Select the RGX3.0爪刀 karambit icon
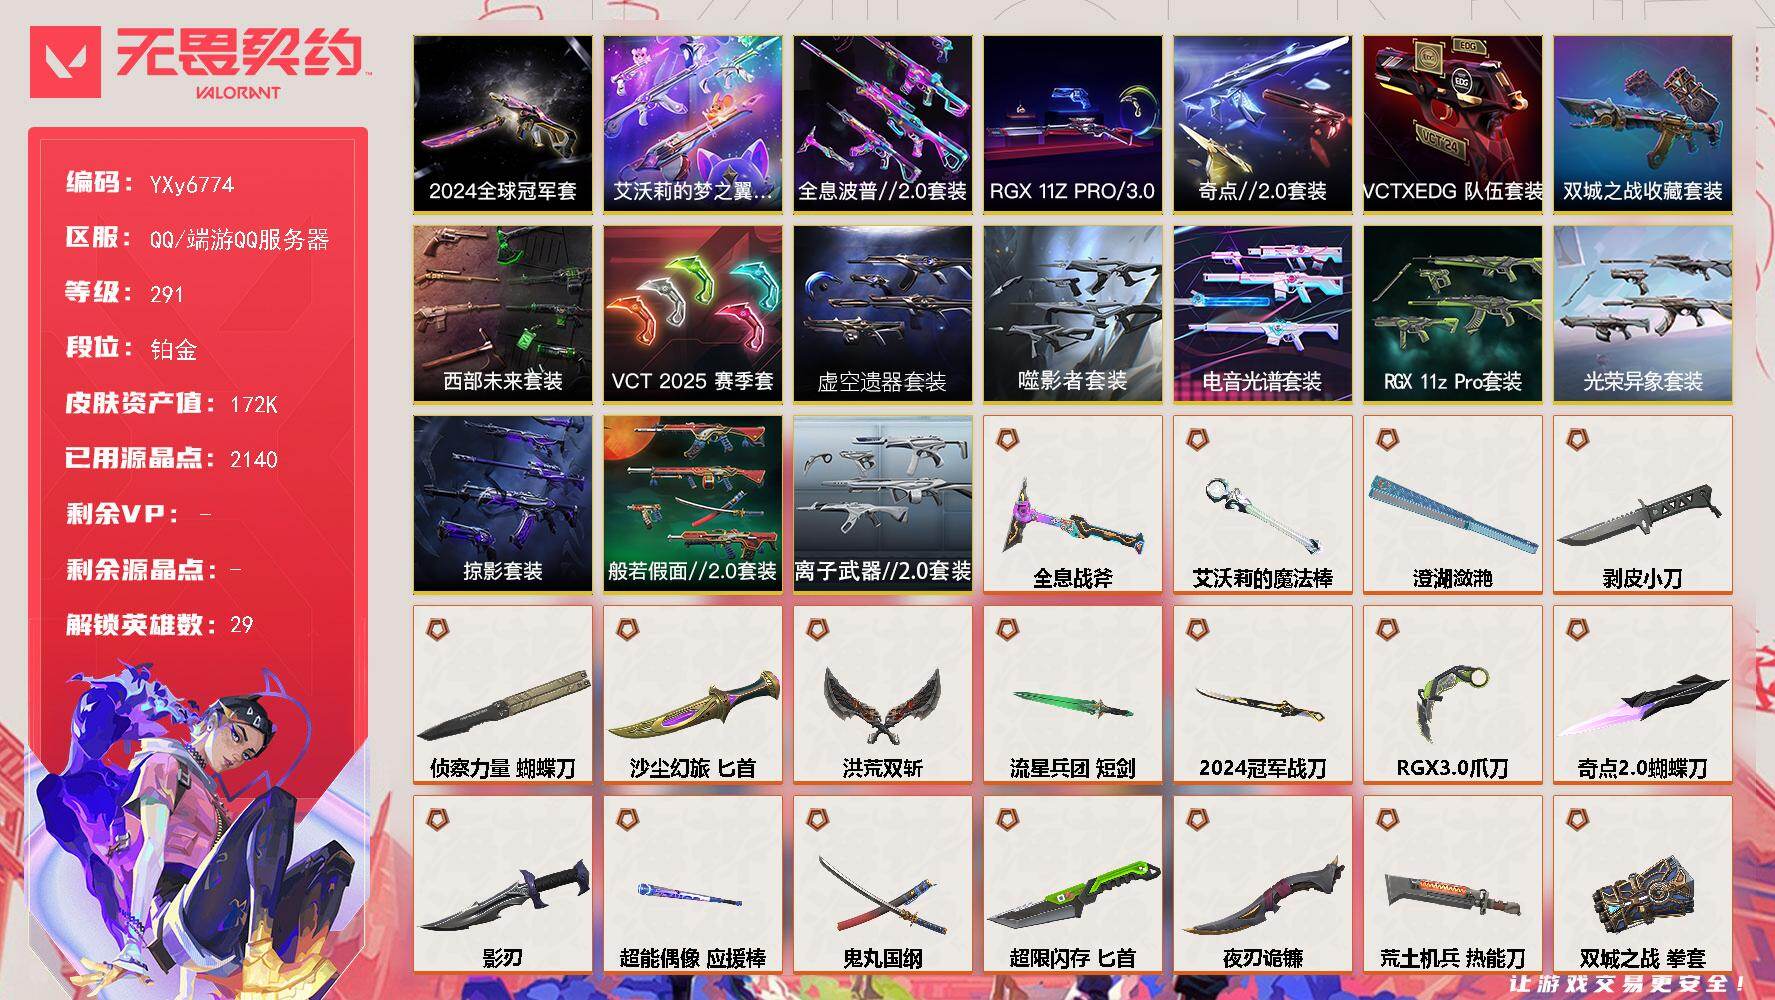Image resolution: width=1775 pixels, height=1000 pixels. (x=1452, y=703)
